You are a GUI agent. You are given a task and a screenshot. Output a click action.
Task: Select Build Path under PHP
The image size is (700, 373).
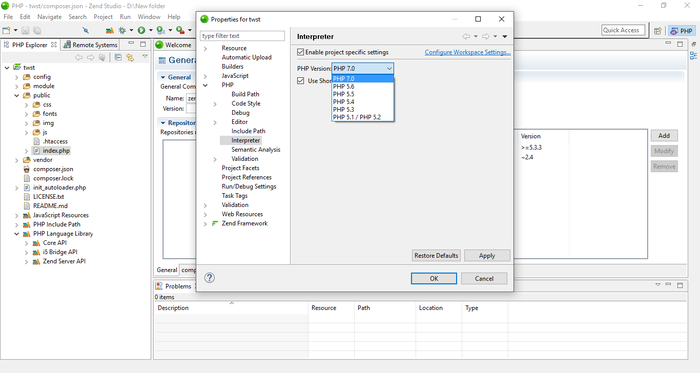click(245, 94)
